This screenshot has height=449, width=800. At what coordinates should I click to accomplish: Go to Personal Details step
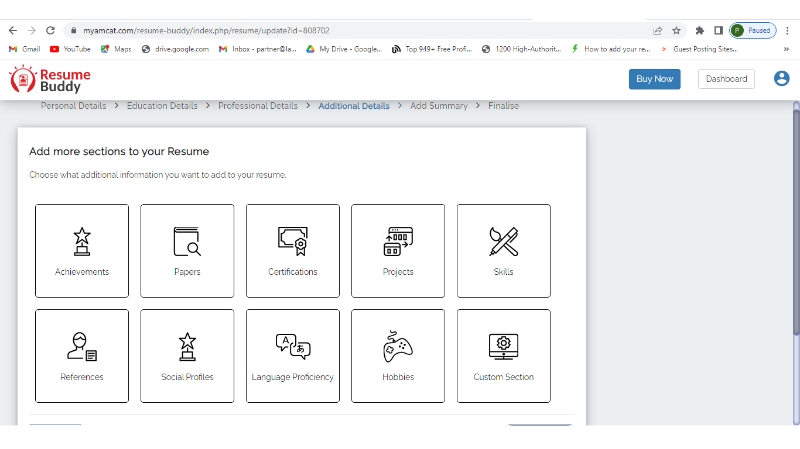74,106
